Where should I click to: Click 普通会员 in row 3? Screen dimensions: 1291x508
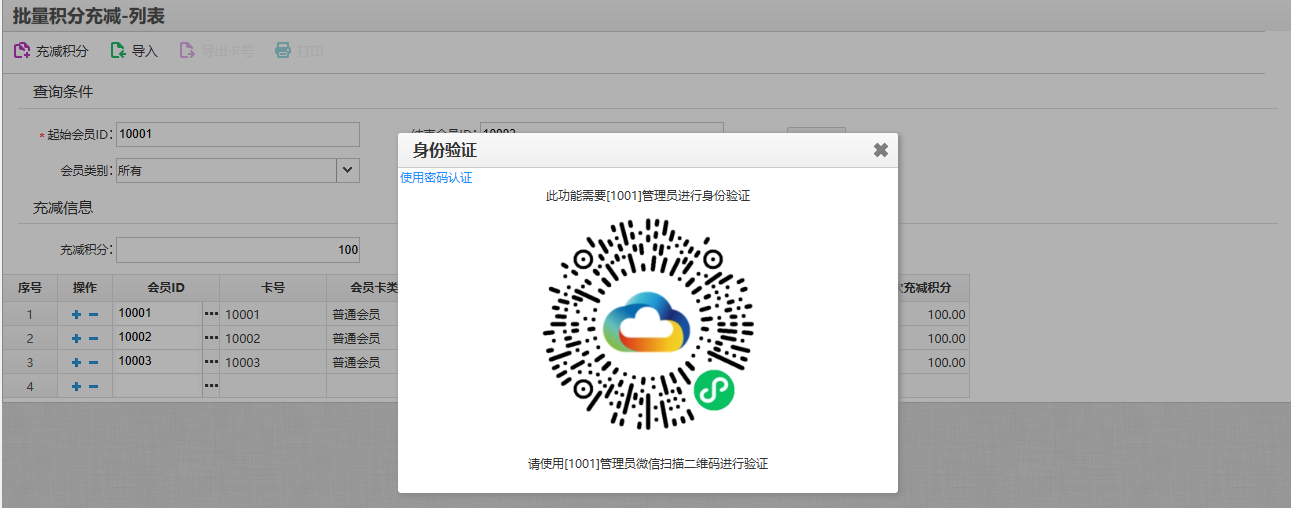click(x=356, y=362)
